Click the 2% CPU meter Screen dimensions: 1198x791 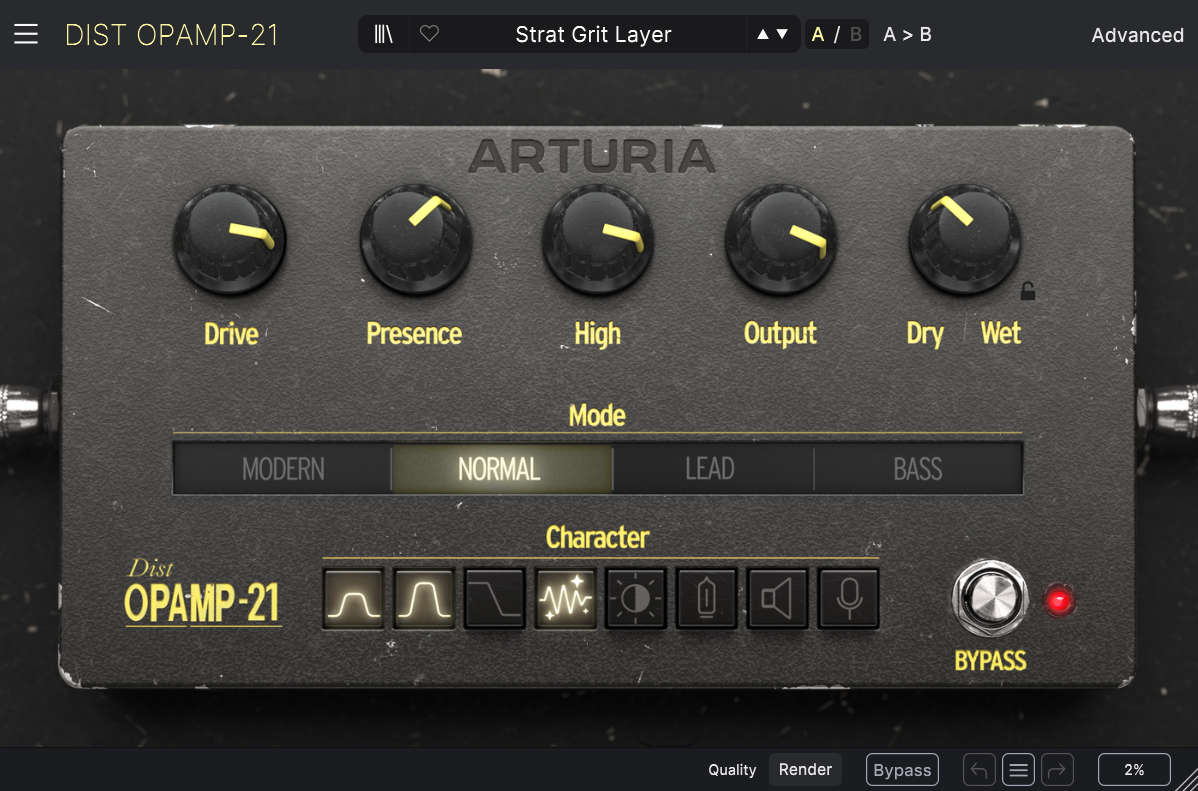click(x=1134, y=770)
